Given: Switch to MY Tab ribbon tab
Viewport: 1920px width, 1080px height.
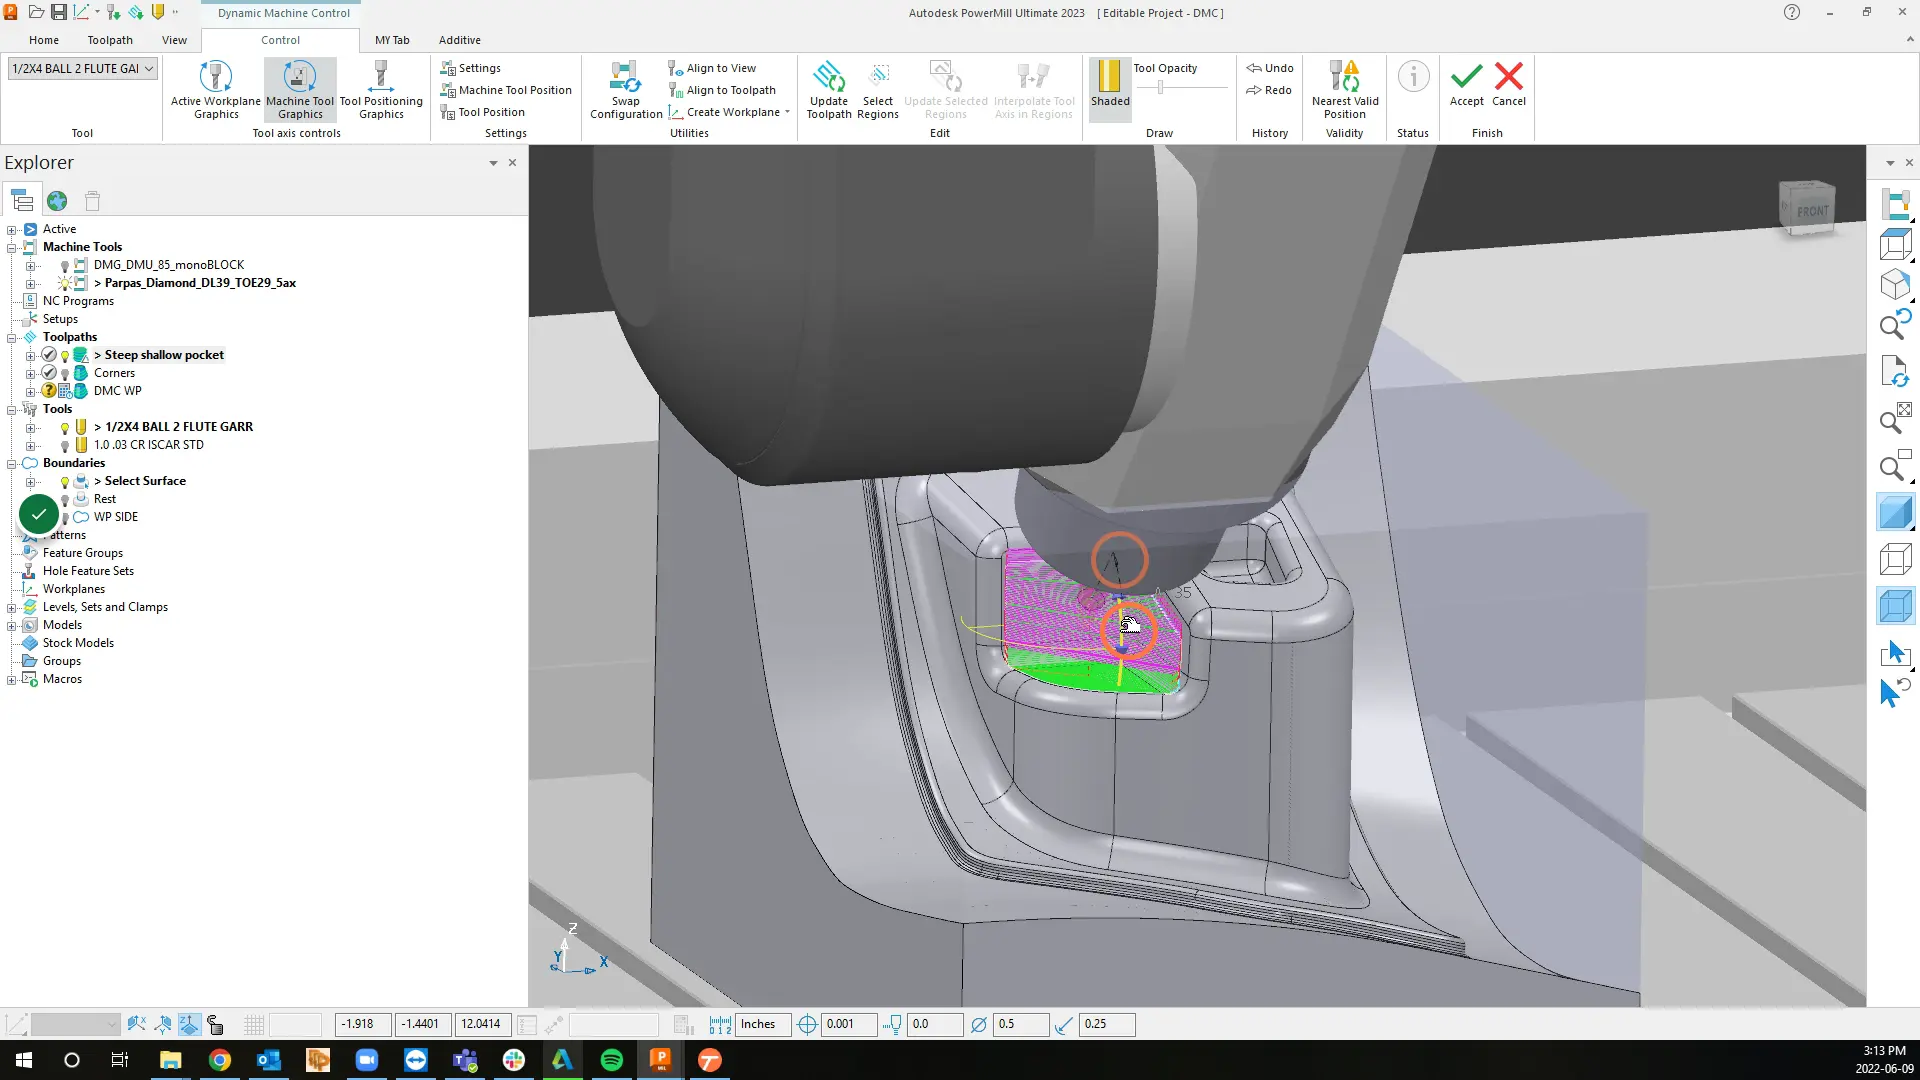Looking at the screenshot, I should click(392, 40).
